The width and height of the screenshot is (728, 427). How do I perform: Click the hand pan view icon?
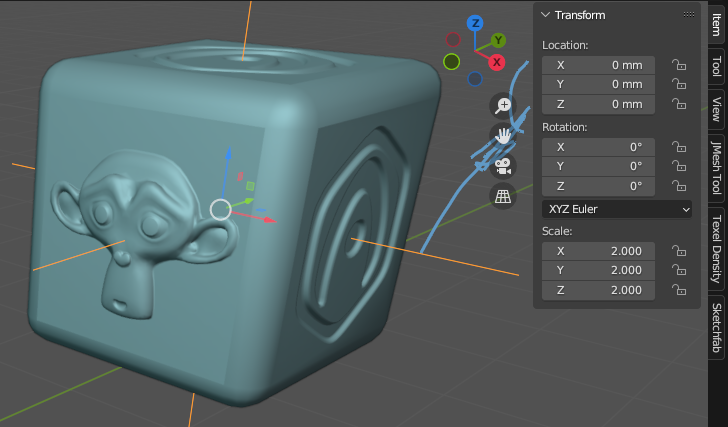point(503,136)
